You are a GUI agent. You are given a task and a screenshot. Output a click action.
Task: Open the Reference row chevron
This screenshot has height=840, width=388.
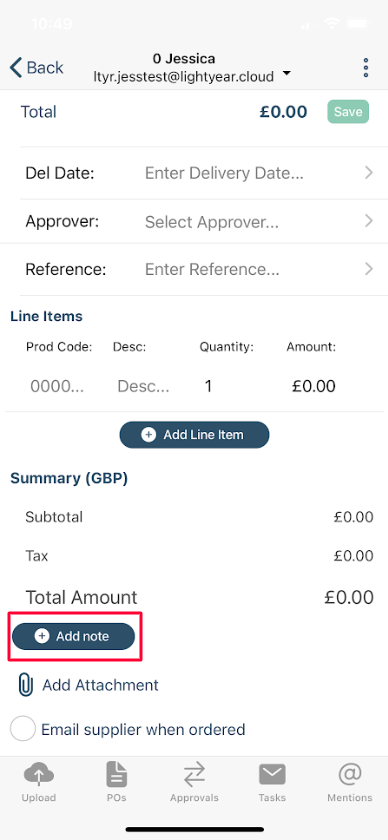coord(369,268)
